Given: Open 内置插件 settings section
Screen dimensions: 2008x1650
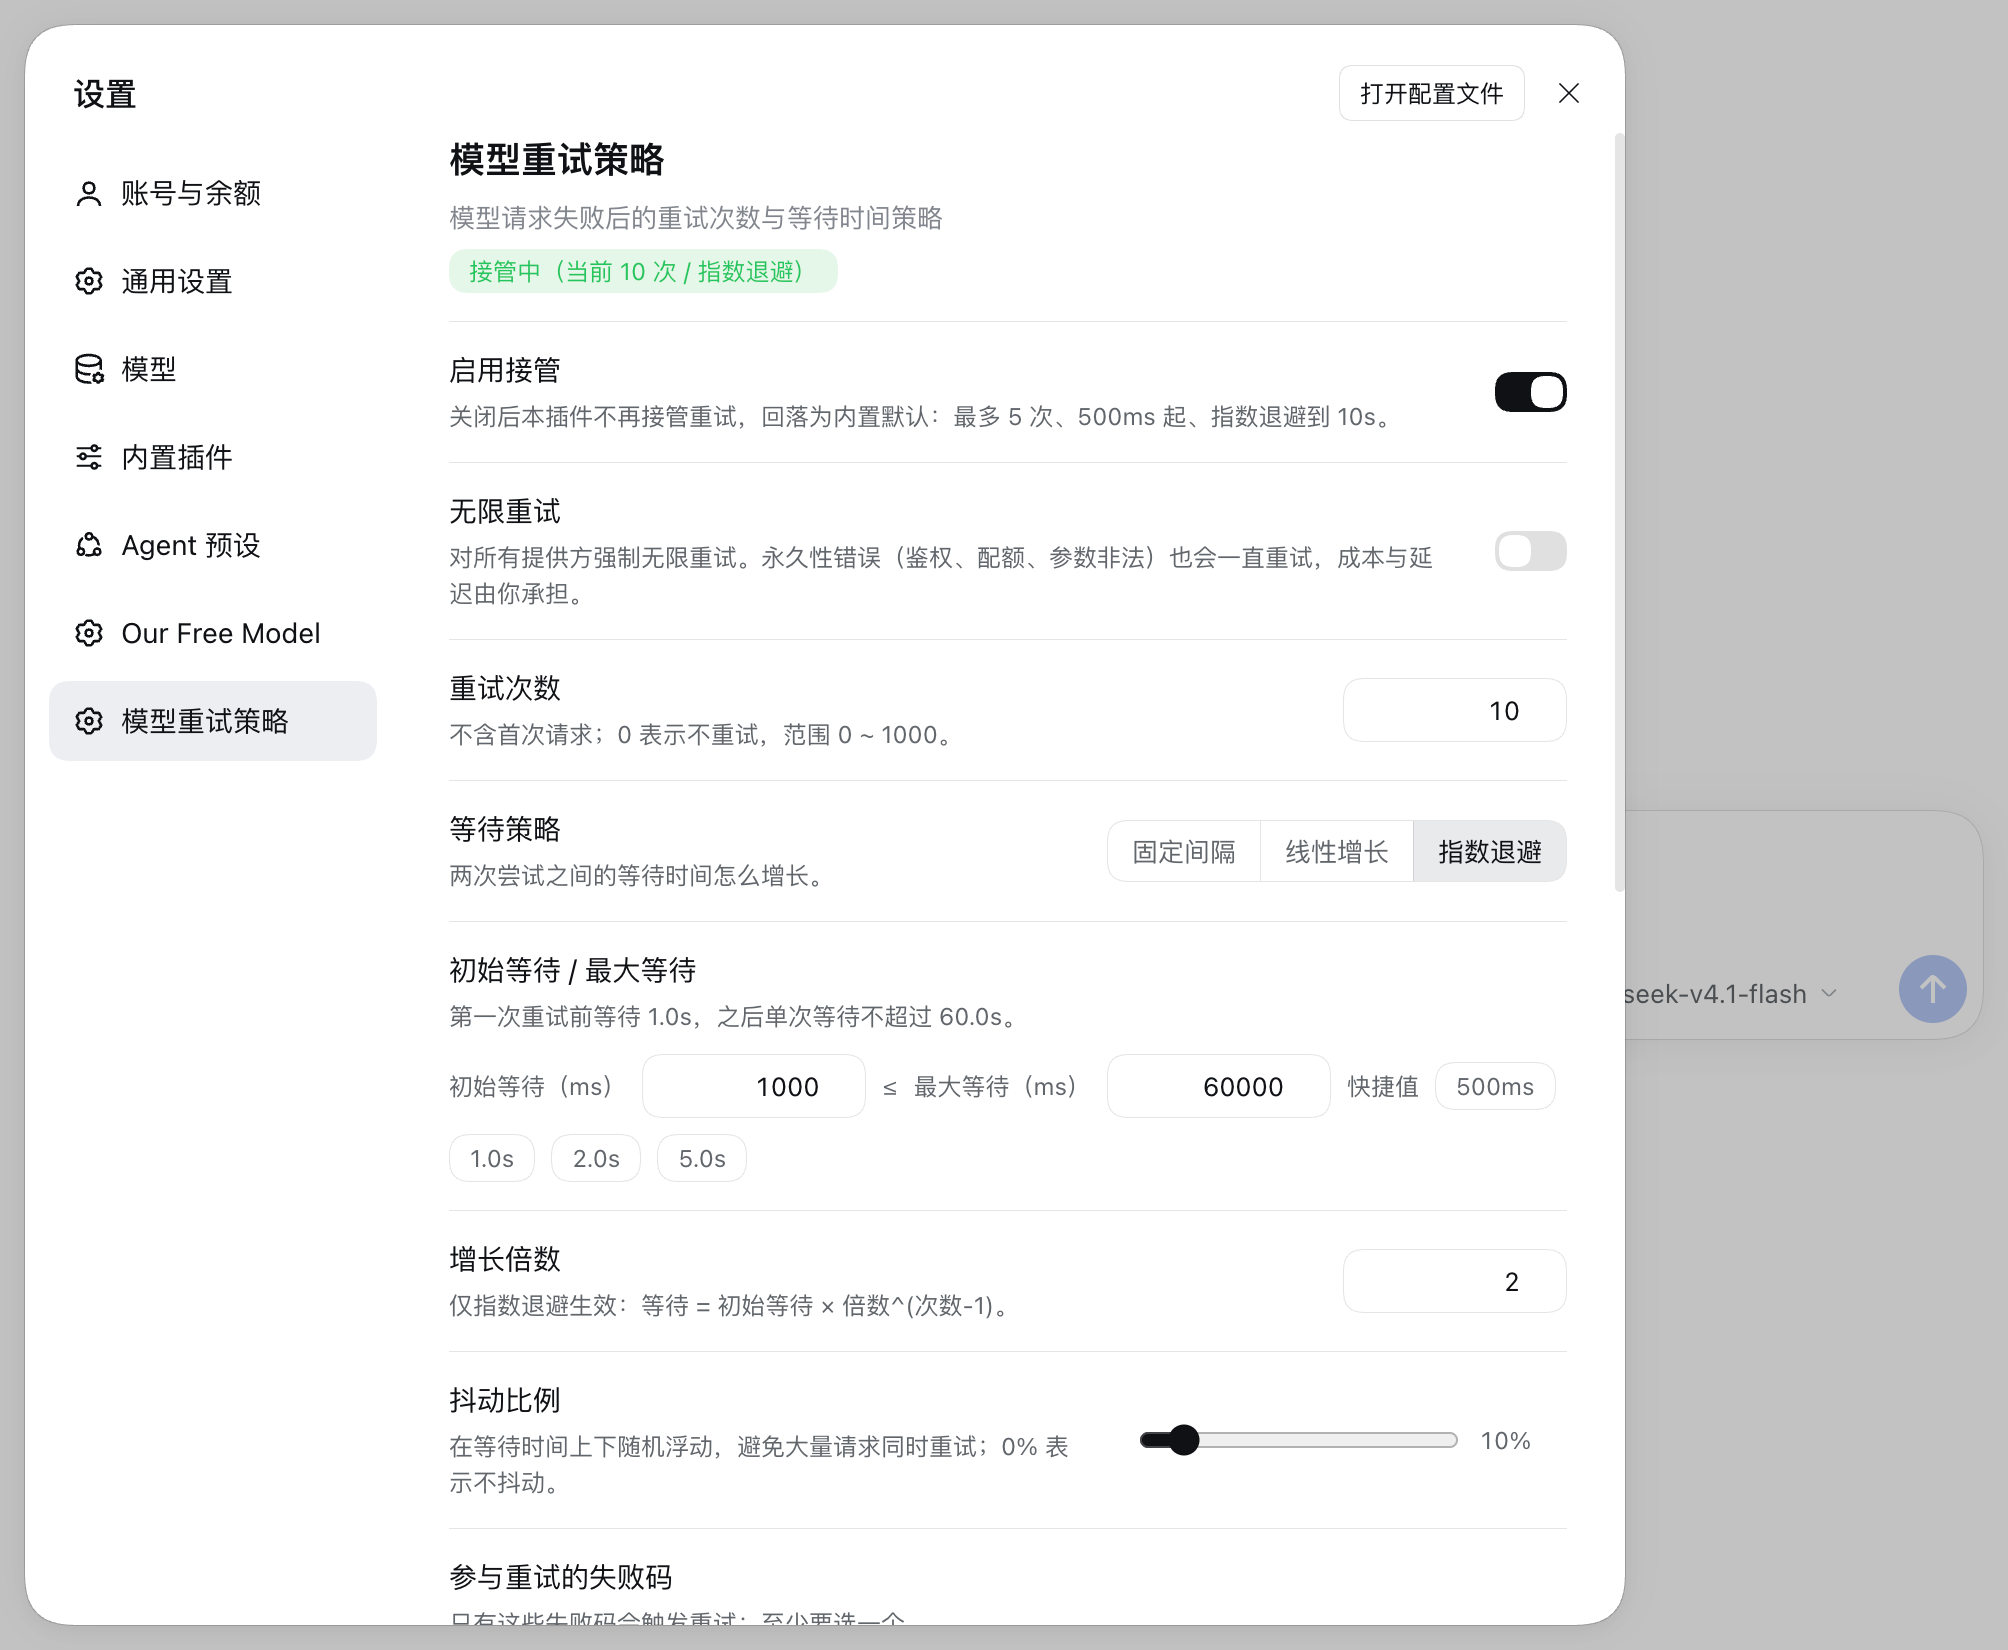Looking at the screenshot, I should [x=213, y=457].
